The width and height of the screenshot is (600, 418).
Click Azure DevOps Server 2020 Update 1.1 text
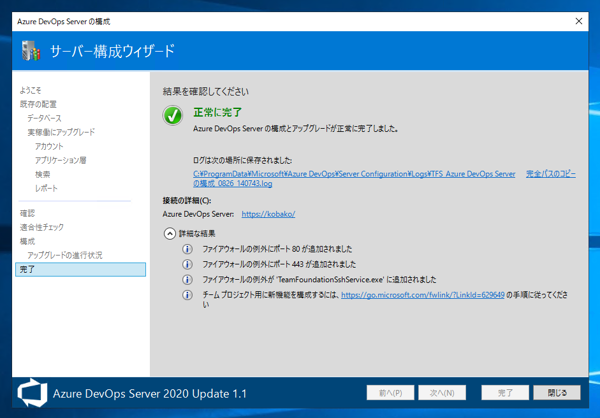(150, 394)
